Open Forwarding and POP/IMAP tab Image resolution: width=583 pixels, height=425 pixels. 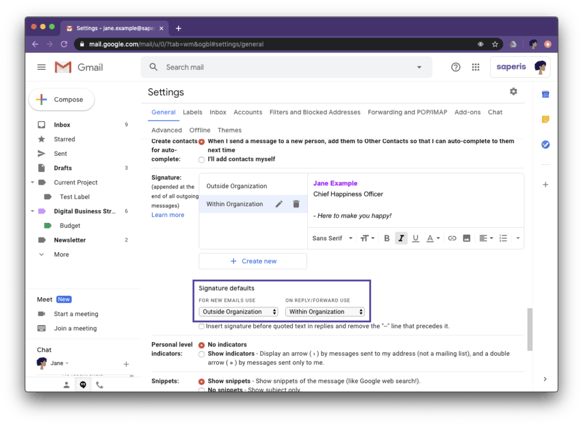click(x=407, y=112)
